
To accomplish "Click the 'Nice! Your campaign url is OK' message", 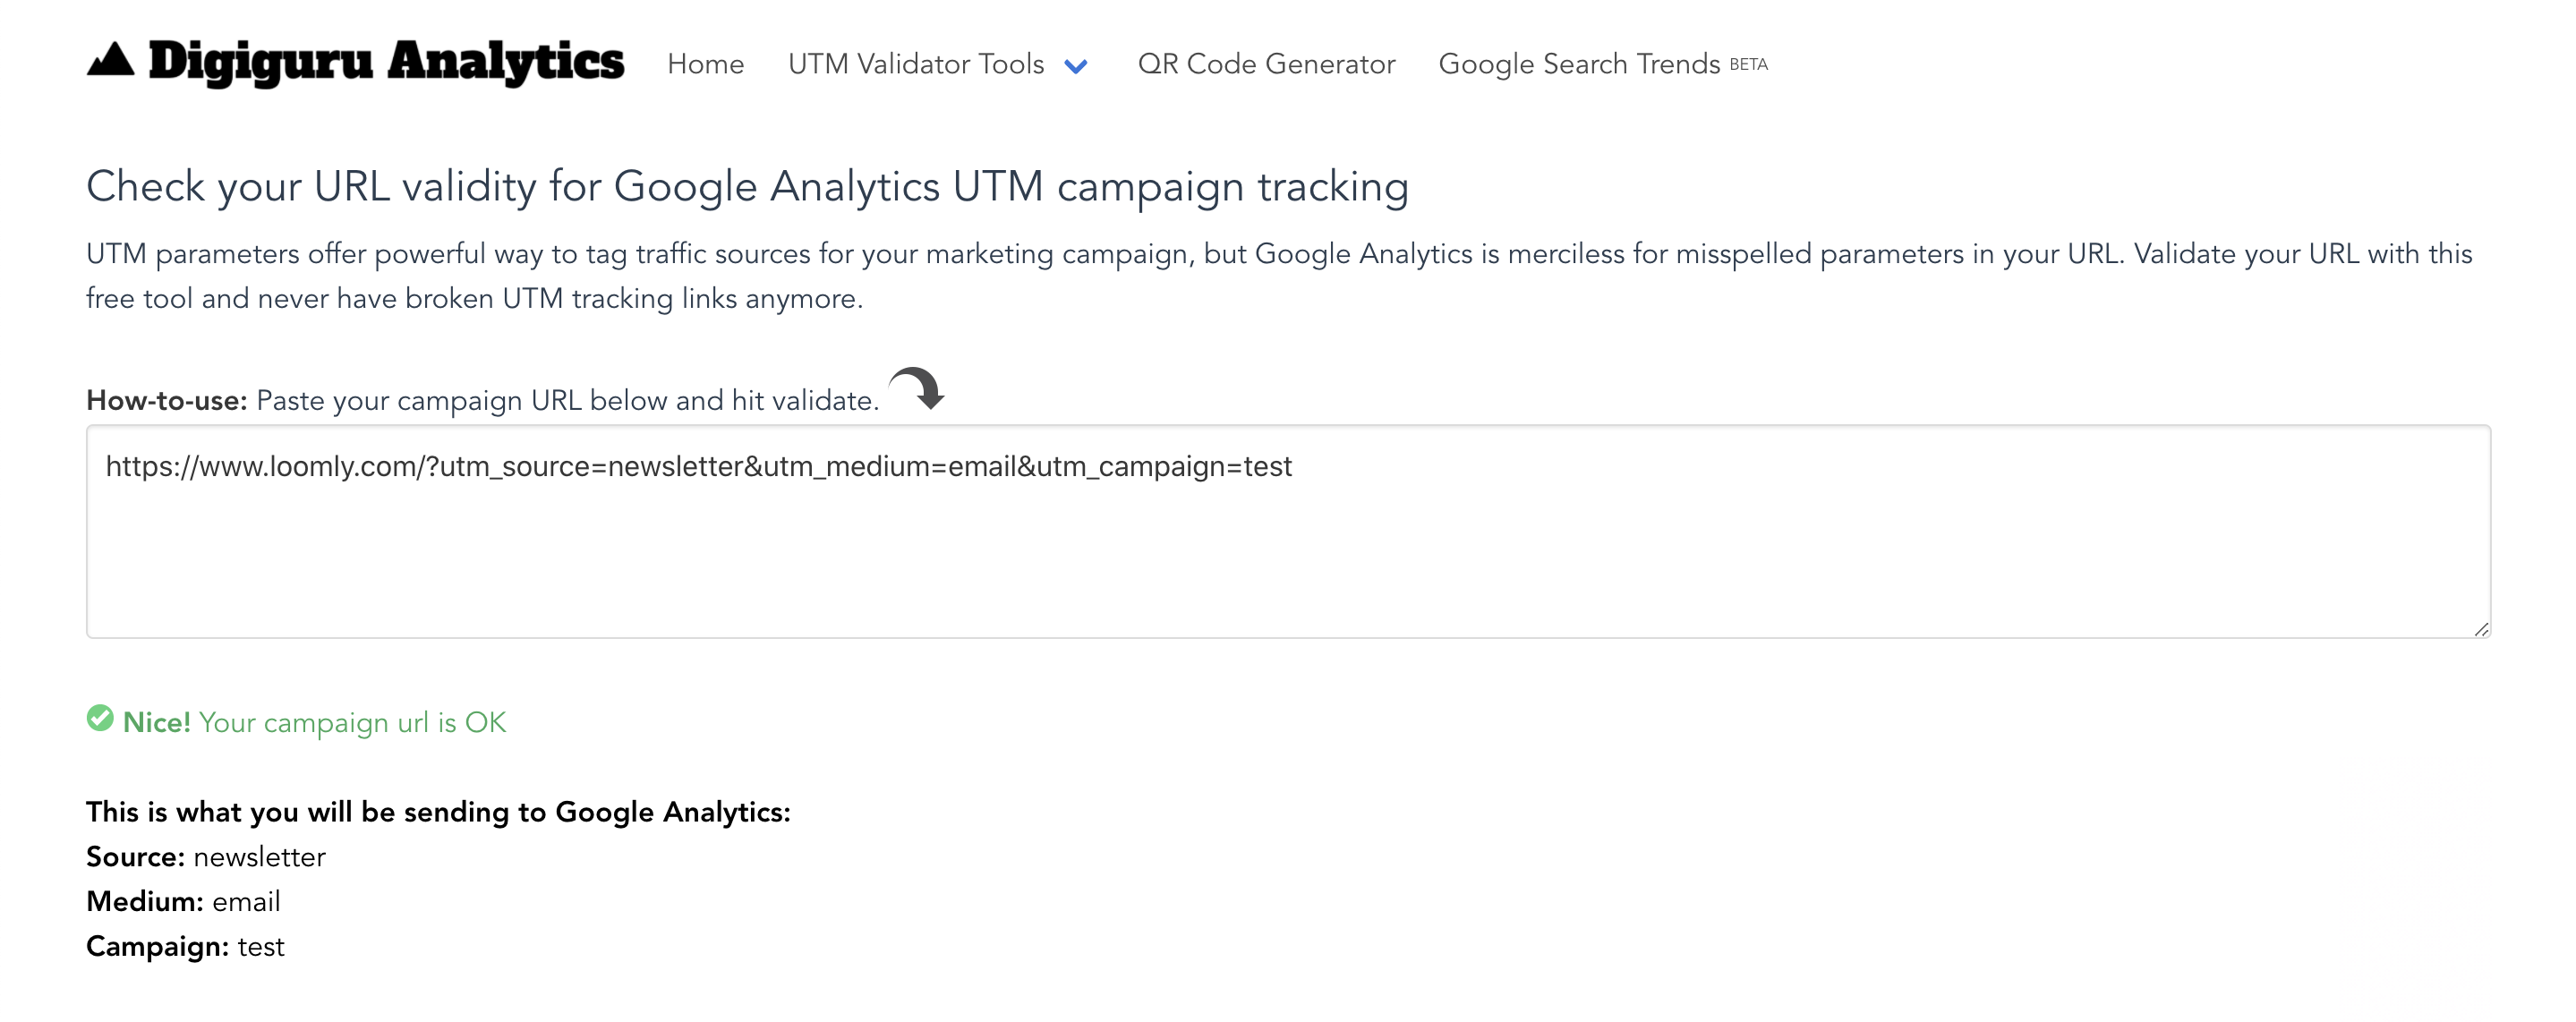I will pyautogui.click(x=313, y=722).
